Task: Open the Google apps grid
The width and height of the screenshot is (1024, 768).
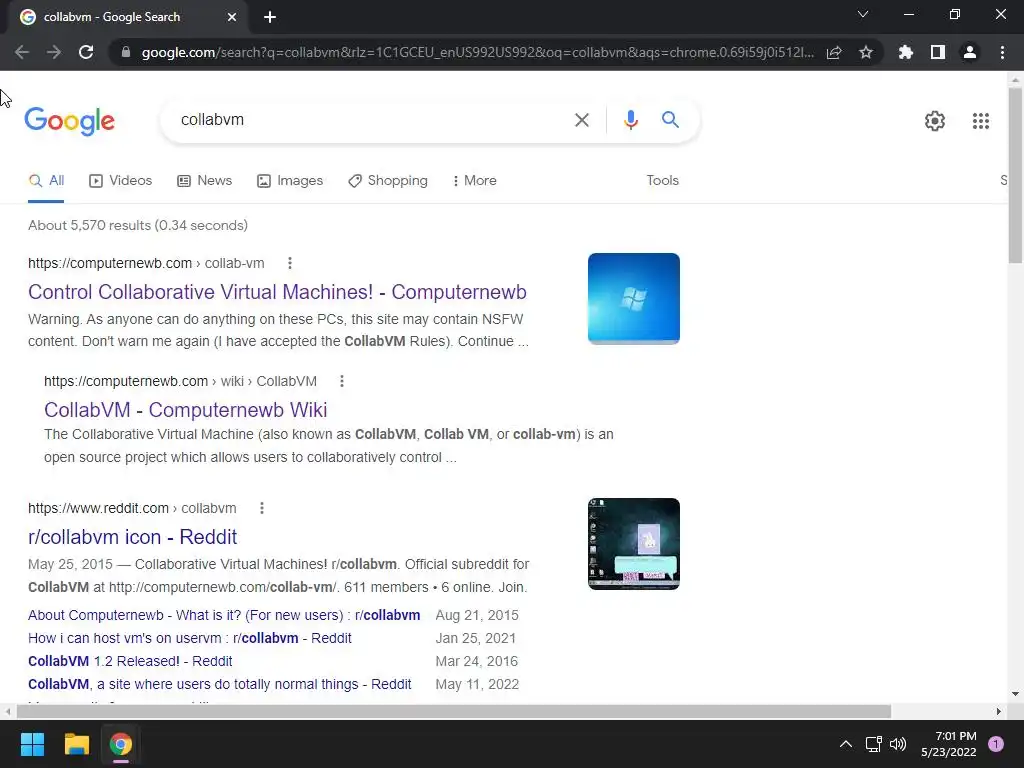Action: pyautogui.click(x=981, y=121)
